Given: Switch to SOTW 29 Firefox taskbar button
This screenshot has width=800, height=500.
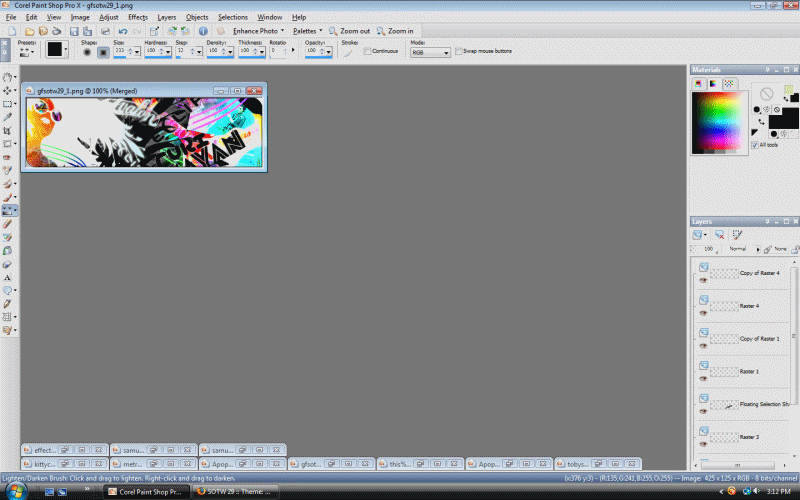Looking at the screenshot, I should 235,492.
